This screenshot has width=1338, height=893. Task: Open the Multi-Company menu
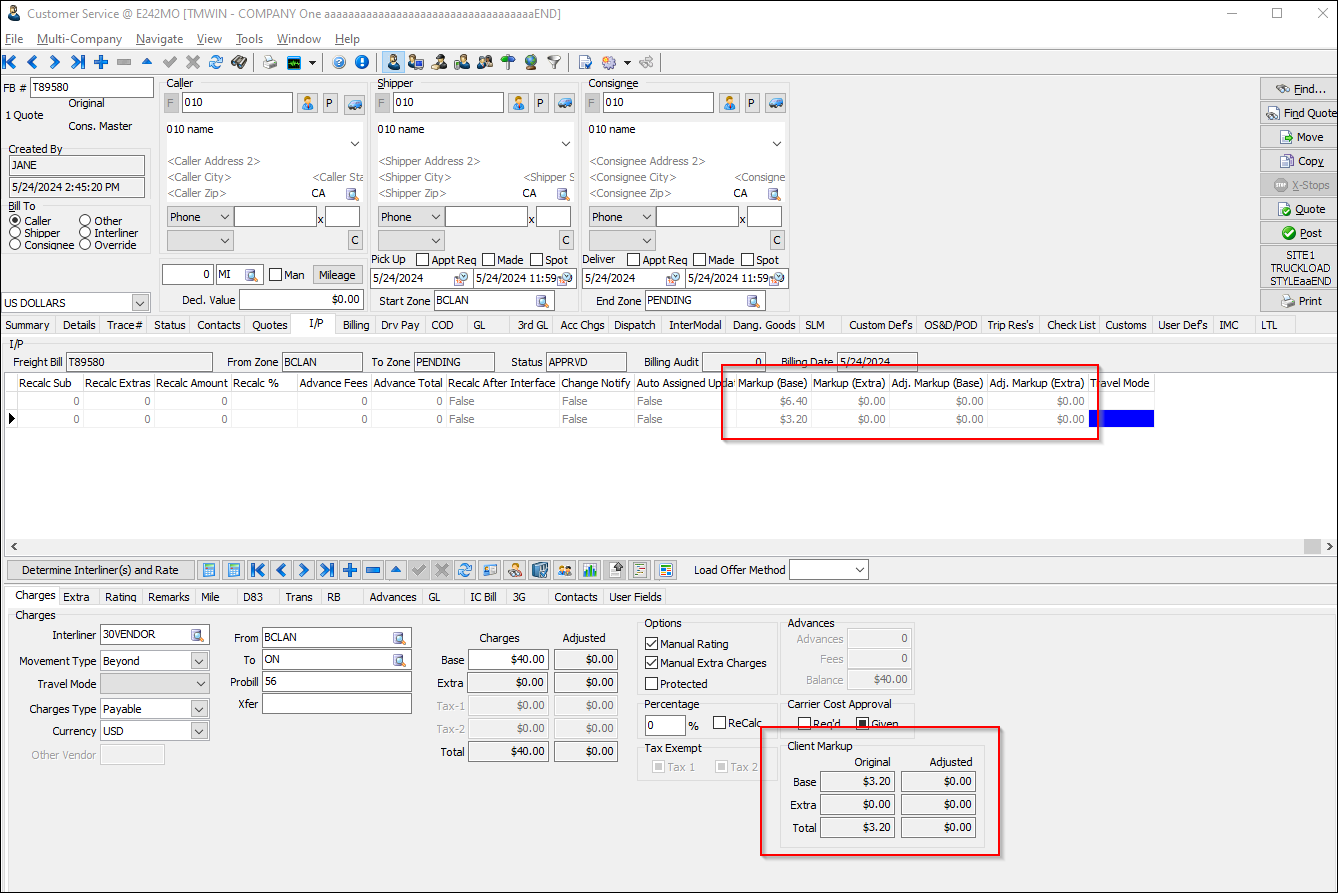80,39
